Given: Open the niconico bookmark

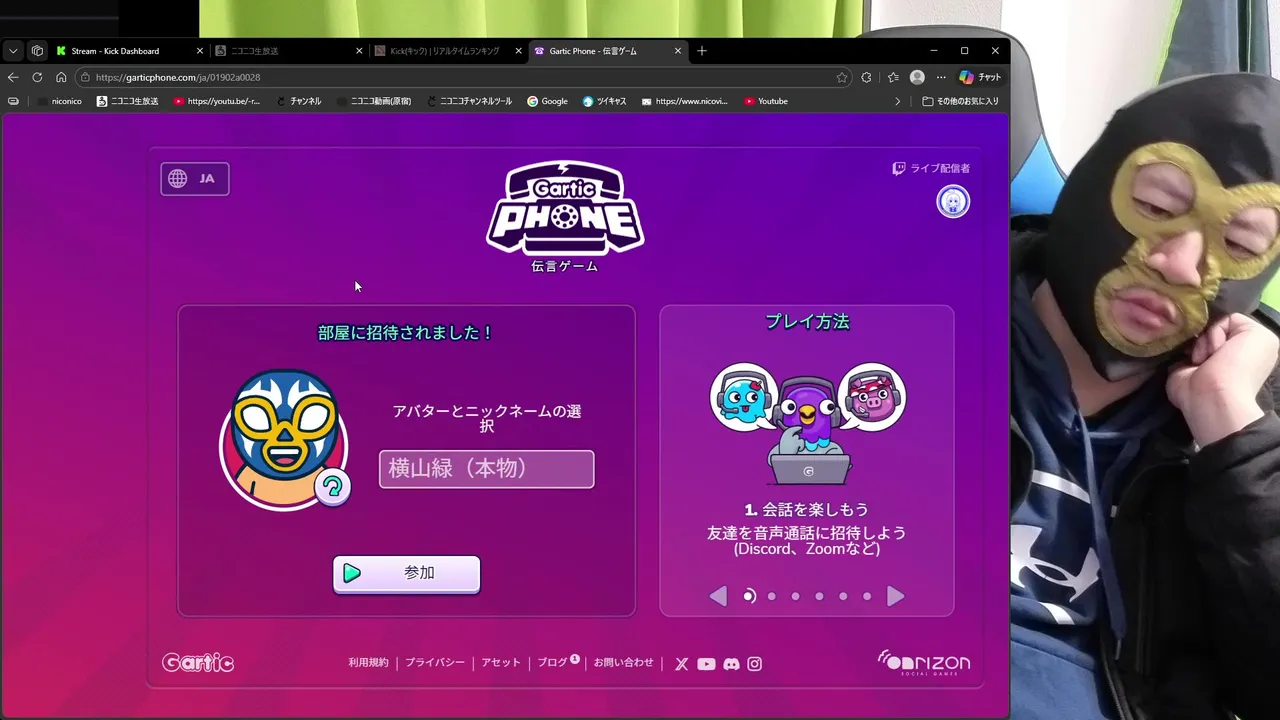Looking at the screenshot, I should click(x=60, y=101).
